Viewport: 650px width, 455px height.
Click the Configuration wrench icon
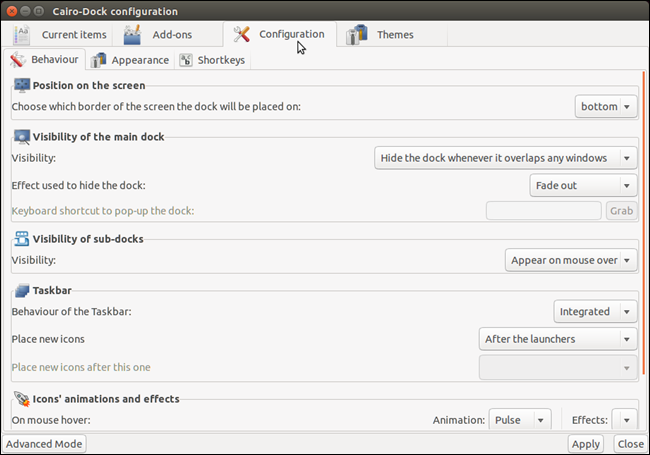[x=242, y=34]
